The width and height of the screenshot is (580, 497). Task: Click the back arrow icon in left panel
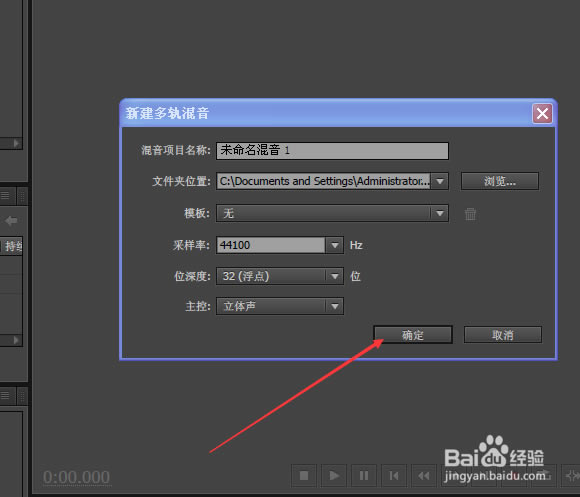coord(11,221)
